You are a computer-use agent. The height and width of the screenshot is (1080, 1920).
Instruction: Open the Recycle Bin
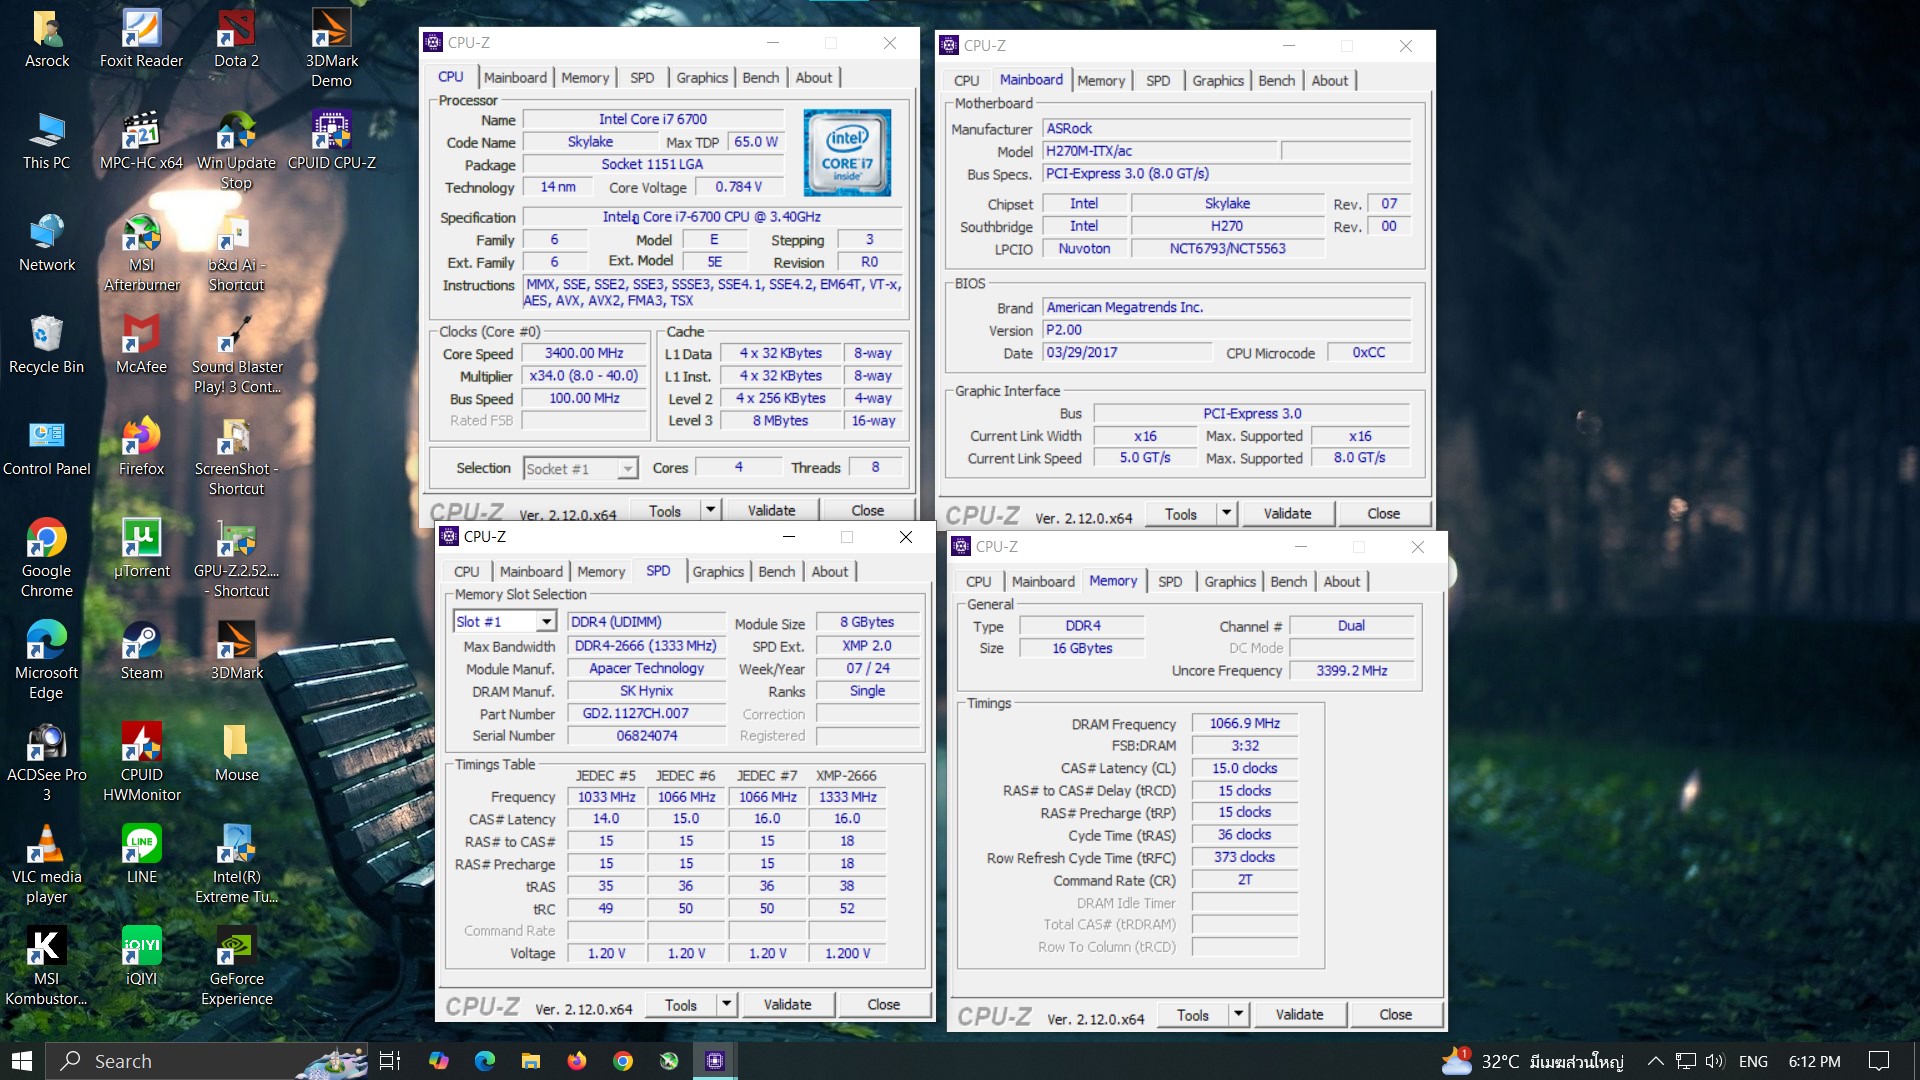click(x=47, y=345)
